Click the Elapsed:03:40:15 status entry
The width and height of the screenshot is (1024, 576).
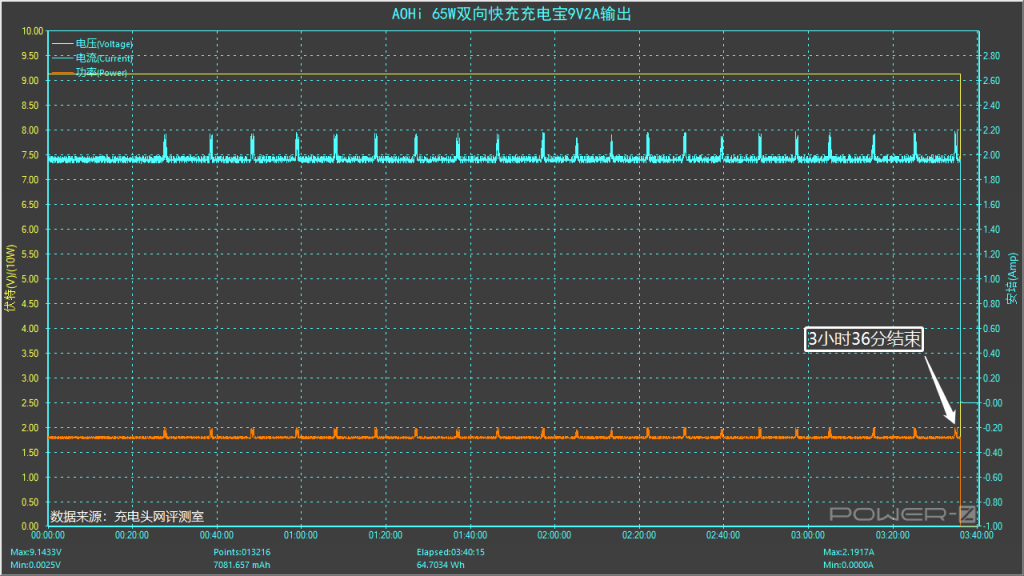coord(451,552)
